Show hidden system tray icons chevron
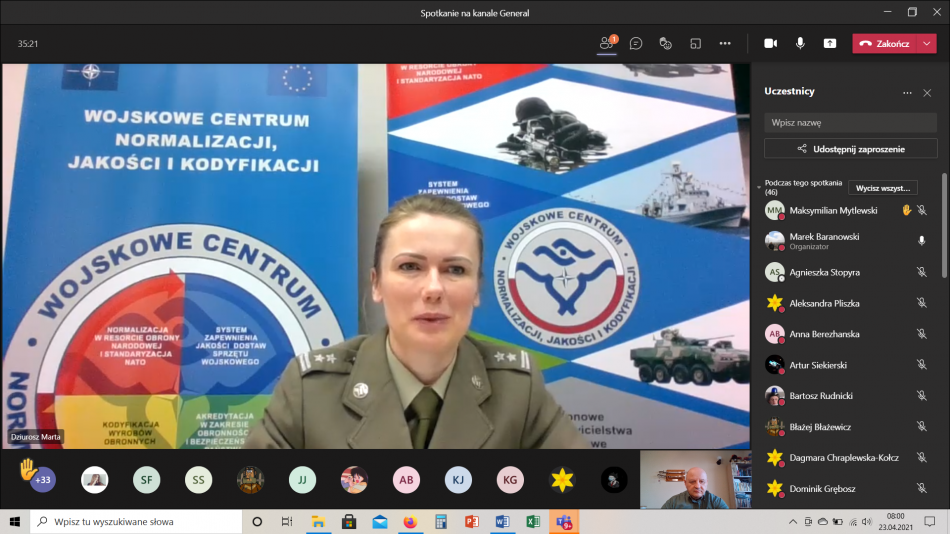Image resolution: width=950 pixels, height=534 pixels. 792,521
